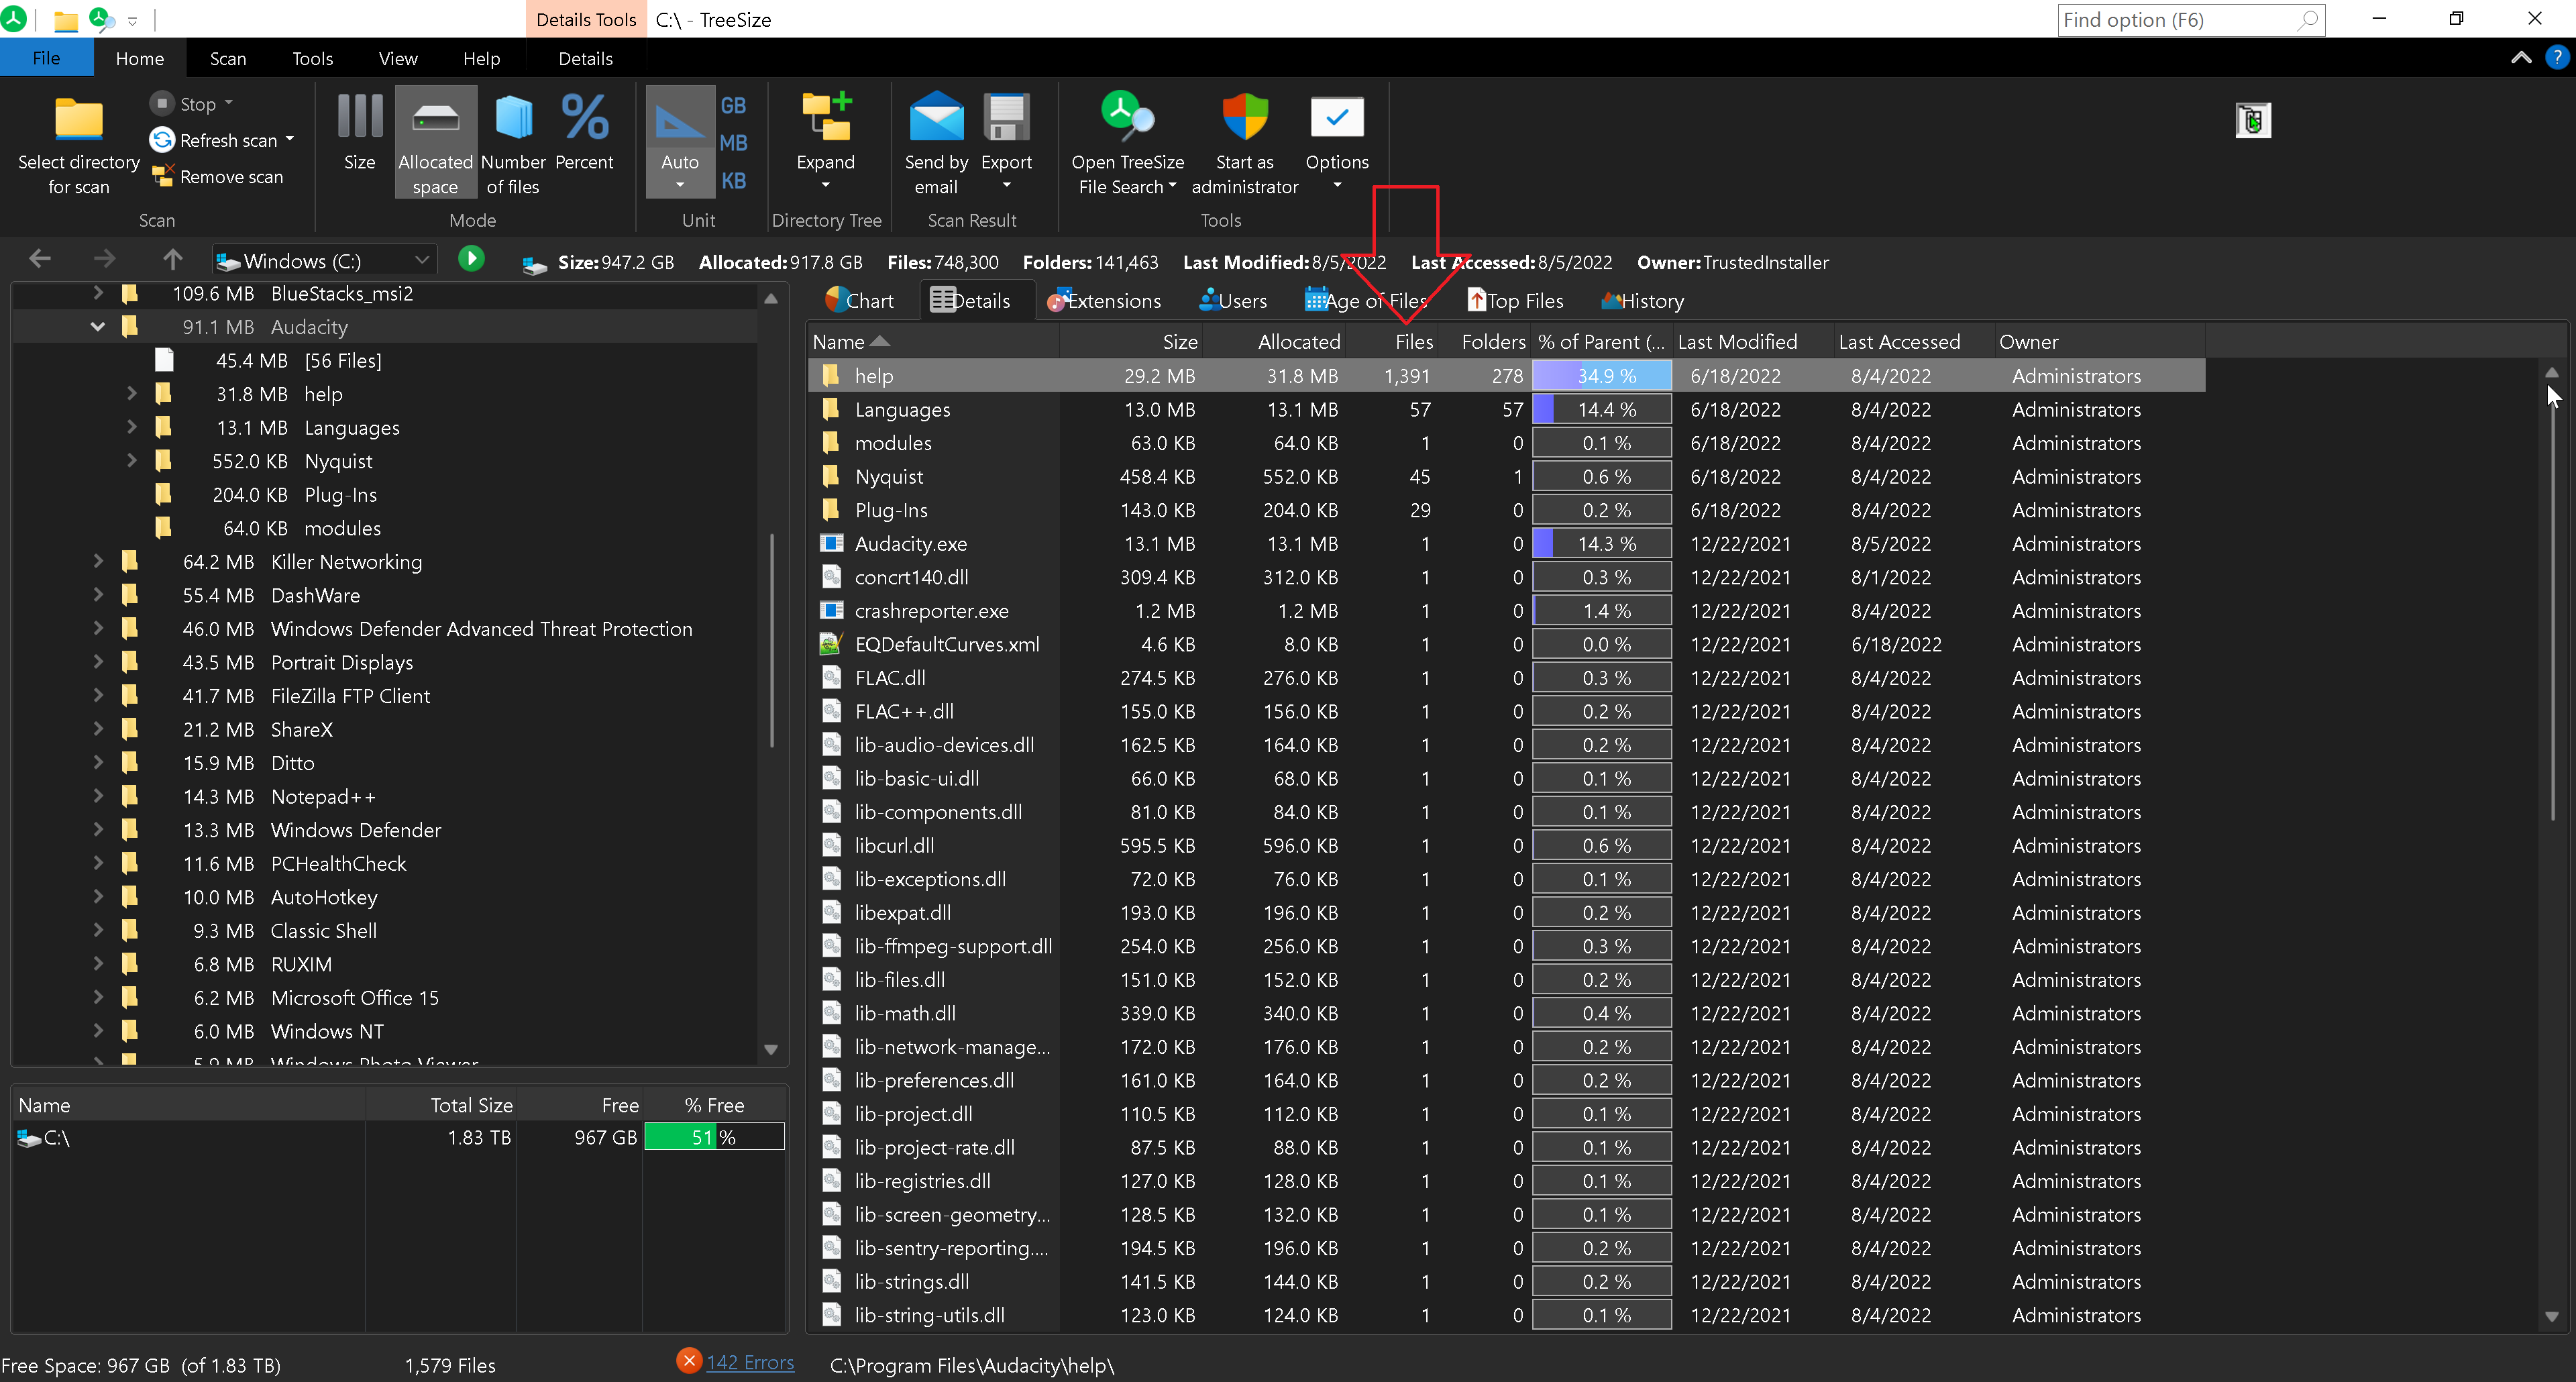This screenshot has width=2576, height=1382.
Task: Expand the Killer Networking folder
Action: [97, 561]
